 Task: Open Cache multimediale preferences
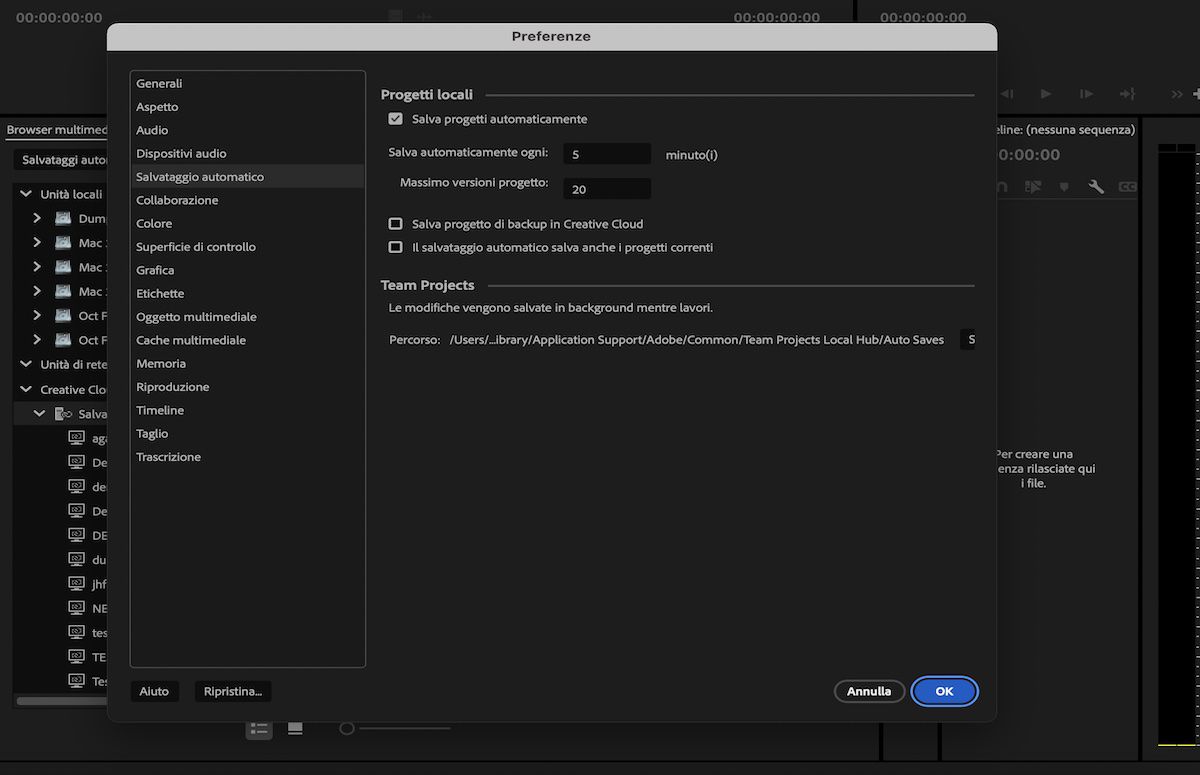pyautogui.click(x=247, y=340)
